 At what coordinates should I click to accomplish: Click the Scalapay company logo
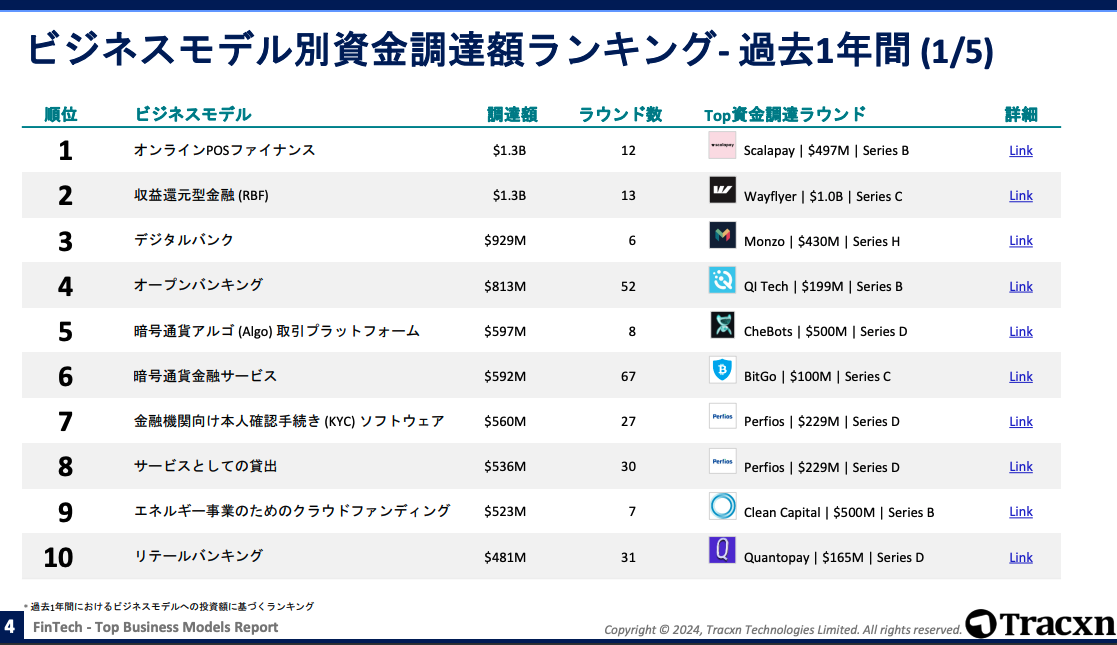point(722,145)
